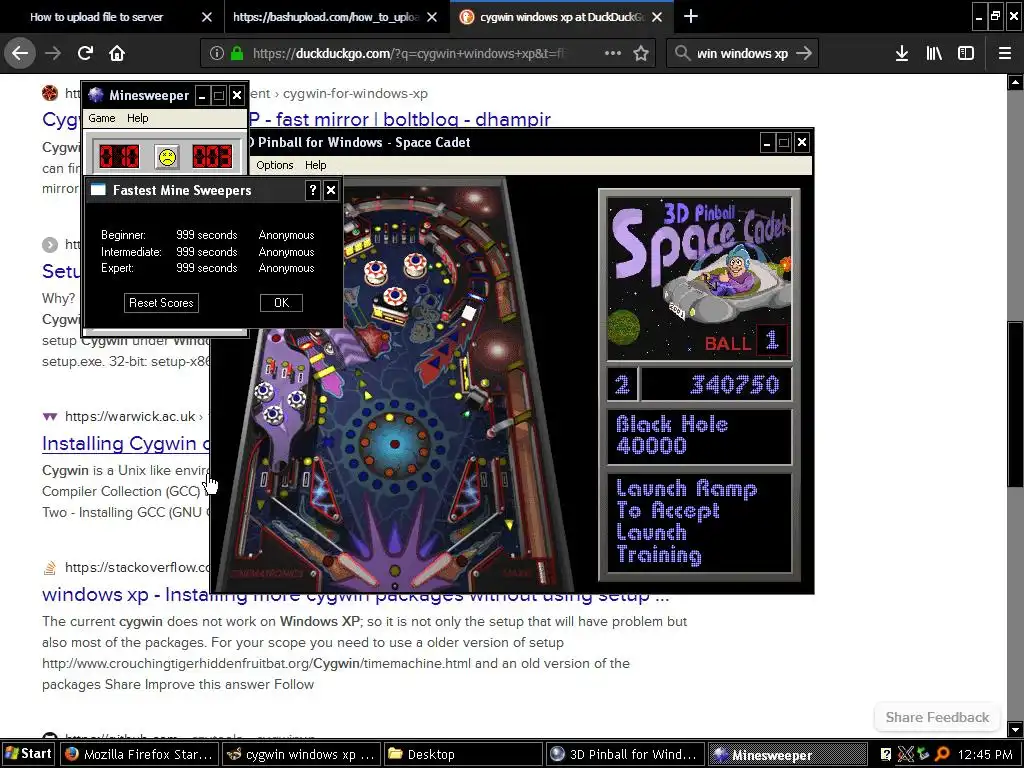This screenshot has width=1024, height=768.
Task: Open Firefox hamburger menu
Action: pyautogui.click(x=1005, y=53)
